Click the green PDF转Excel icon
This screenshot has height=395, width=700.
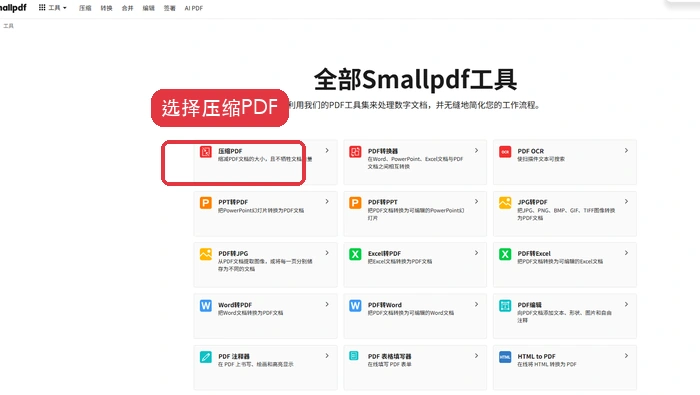505,254
